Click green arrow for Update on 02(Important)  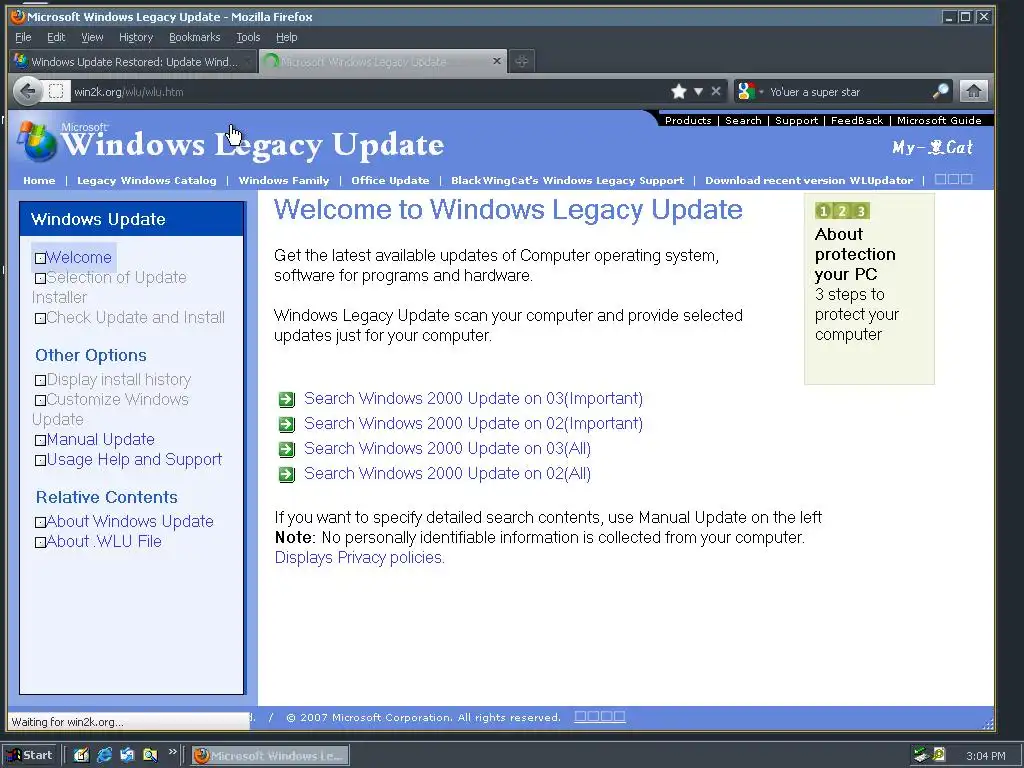click(x=287, y=424)
